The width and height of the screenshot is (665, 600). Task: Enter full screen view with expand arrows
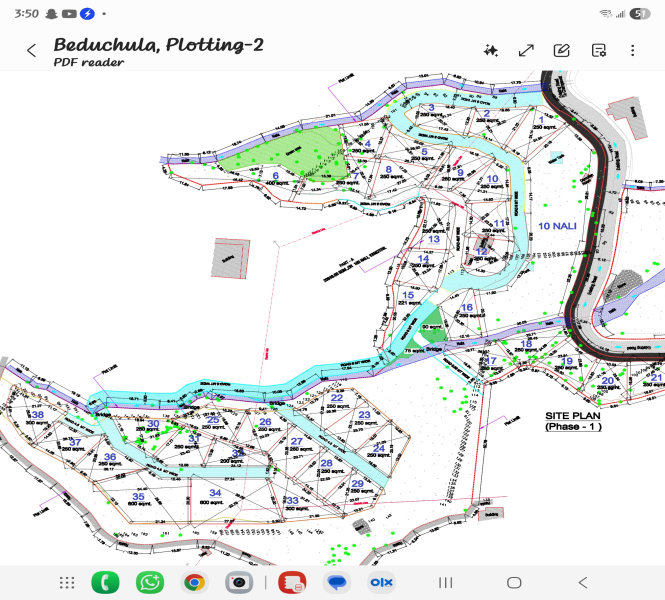point(526,50)
